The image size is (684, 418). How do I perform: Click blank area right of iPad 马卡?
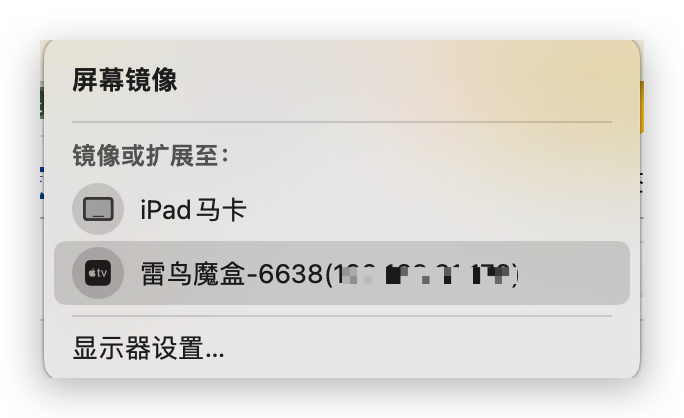point(436,209)
